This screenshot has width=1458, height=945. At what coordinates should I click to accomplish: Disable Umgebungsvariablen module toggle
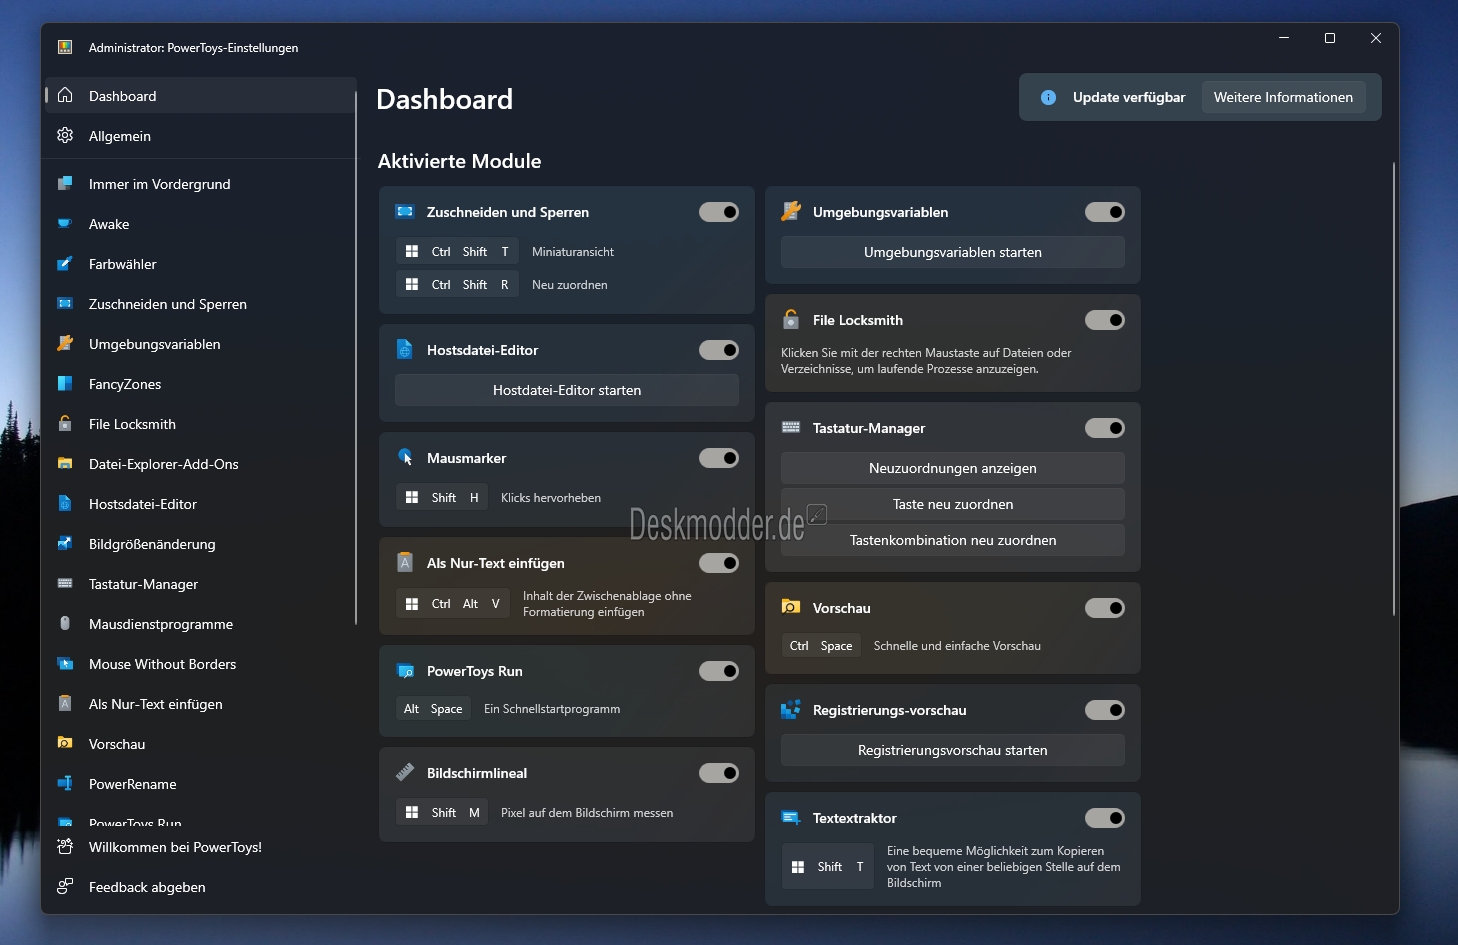tap(1105, 212)
